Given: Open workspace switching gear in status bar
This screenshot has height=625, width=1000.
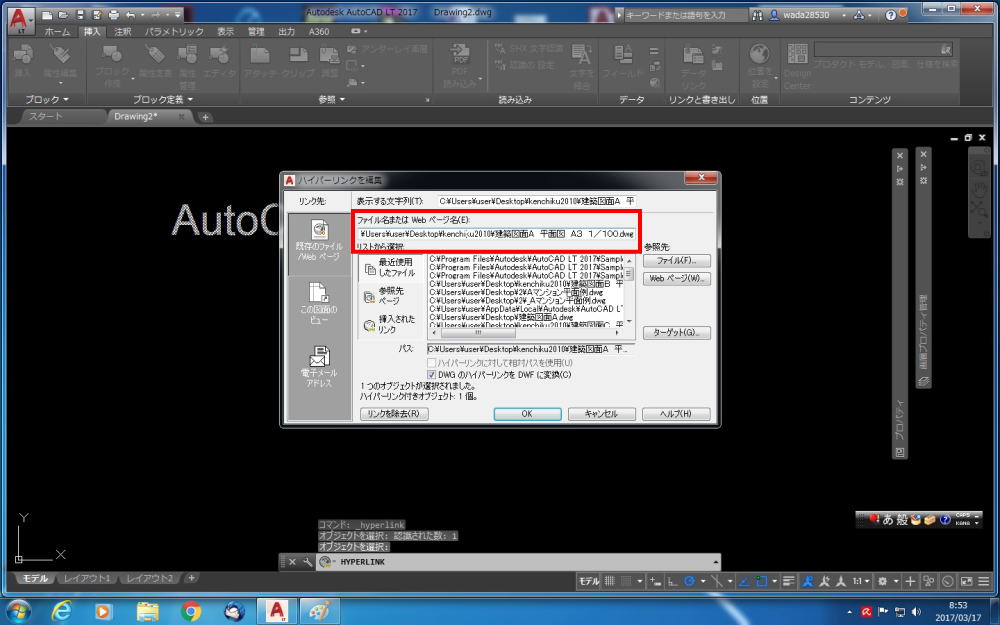Looking at the screenshot, I should click(x=883, y=581).
